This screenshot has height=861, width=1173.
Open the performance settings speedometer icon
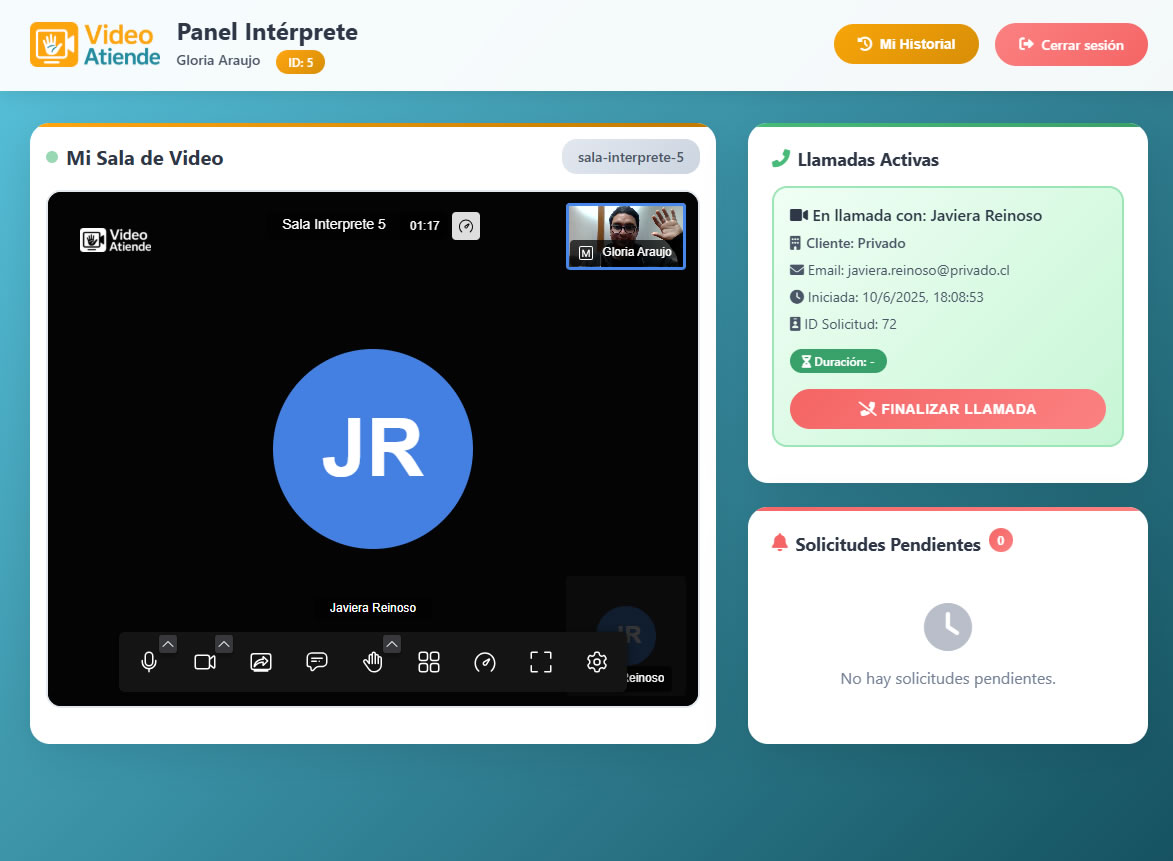pyautogui.click(x=484, y=661)
